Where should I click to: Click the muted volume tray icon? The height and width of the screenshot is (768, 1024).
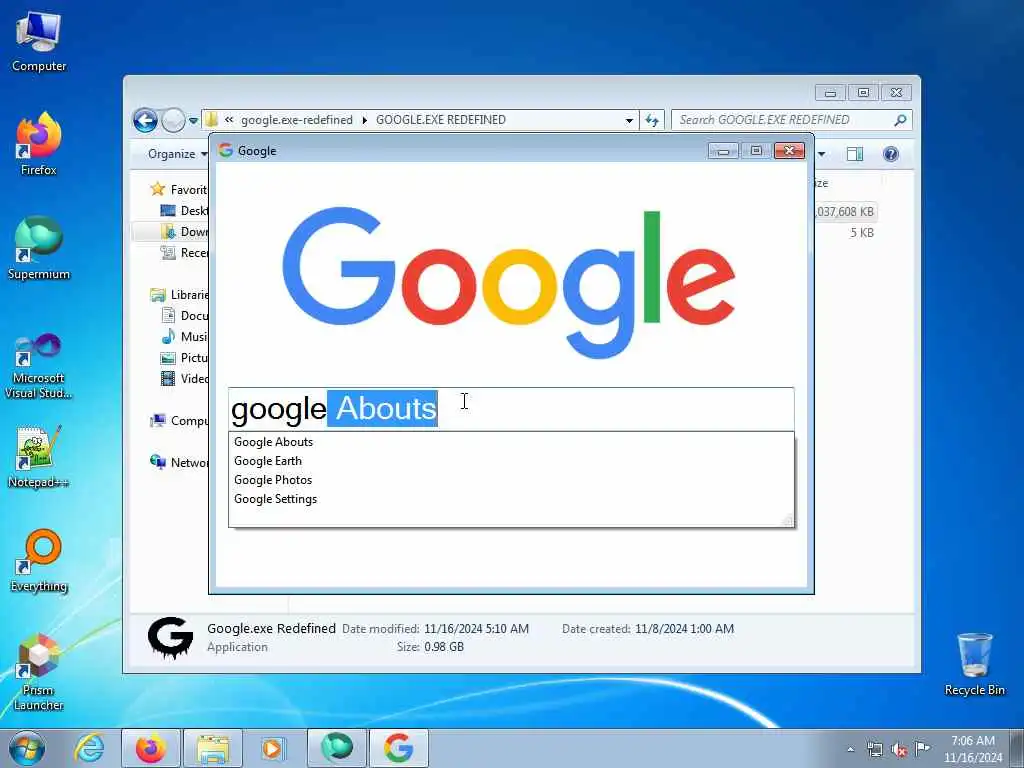coord(899,750)
